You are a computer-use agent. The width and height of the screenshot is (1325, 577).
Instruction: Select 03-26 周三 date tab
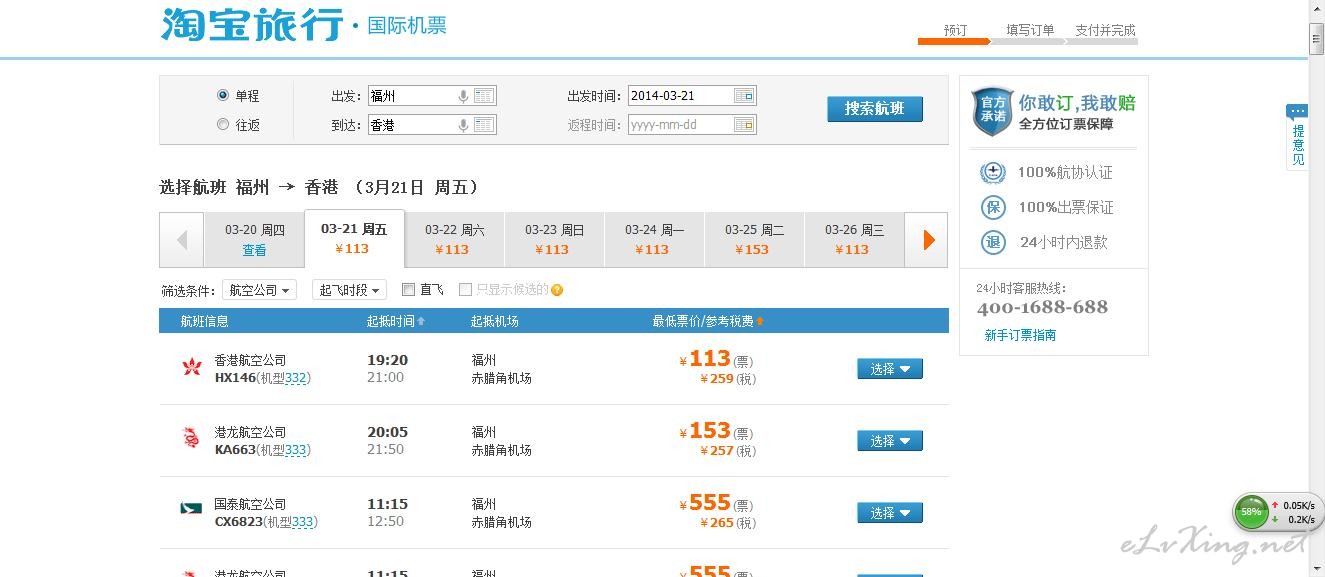pos(854,240)
